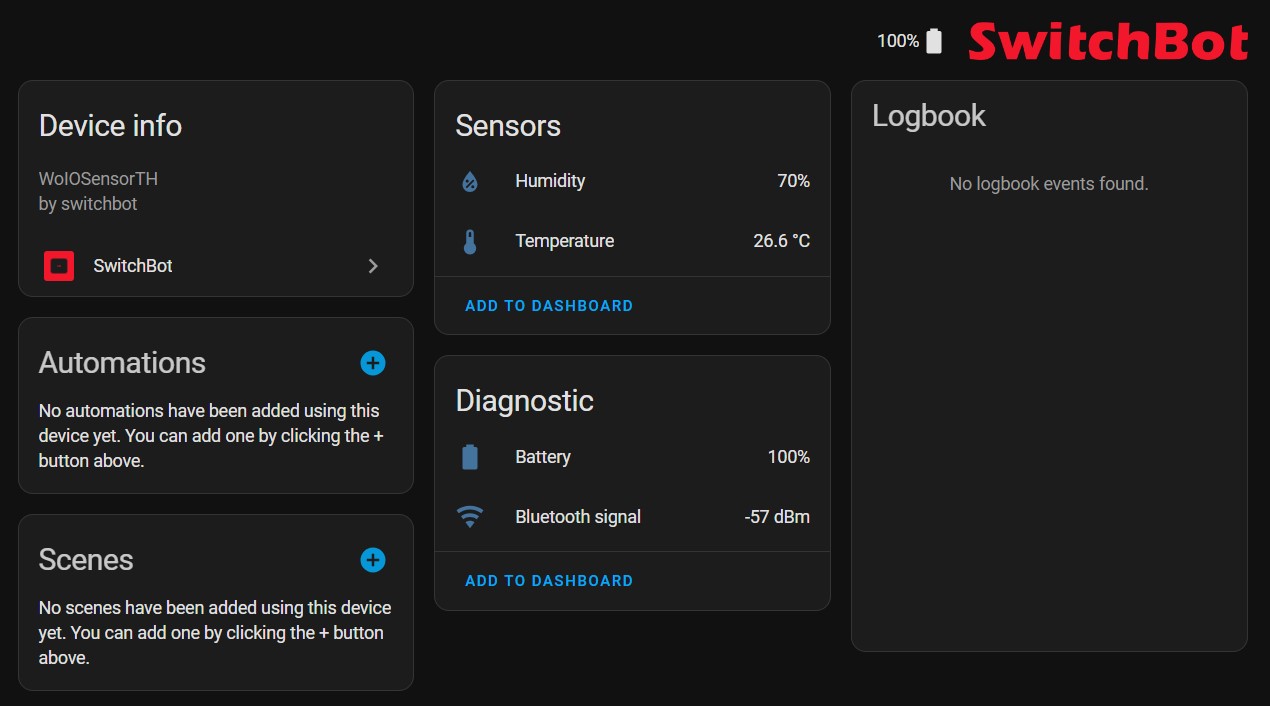Open the Bluetooth signal entity row
1270x706 pixels.
tap(632, 517)
